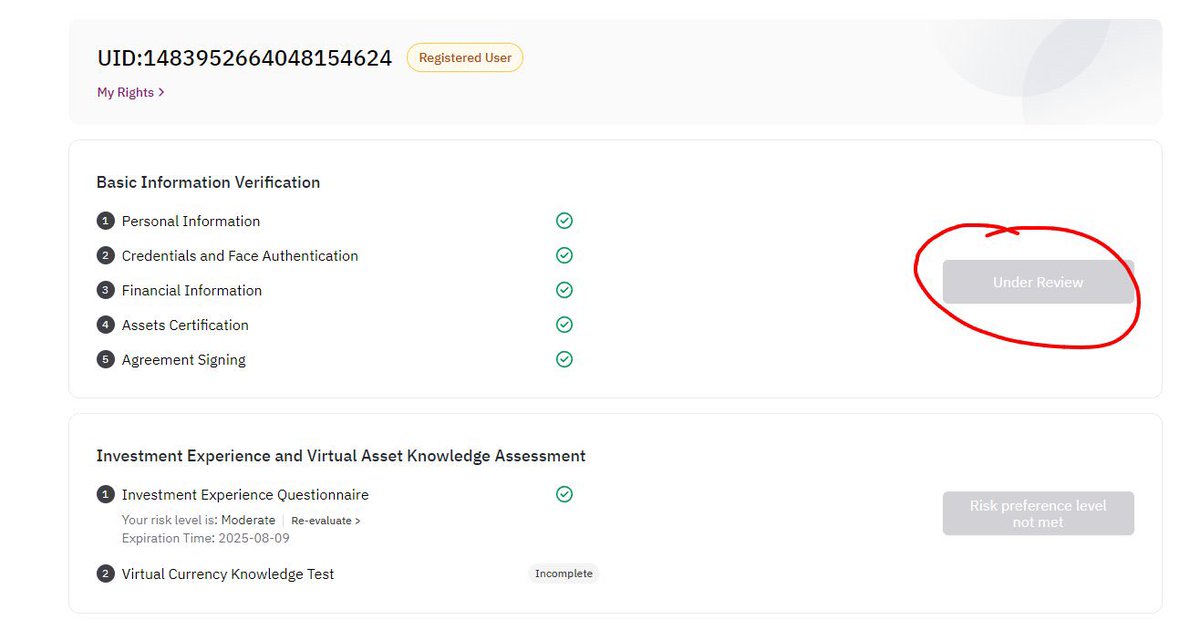1200x620 pixels.
Task: Click the UID number text
Action: pos(244,58)
